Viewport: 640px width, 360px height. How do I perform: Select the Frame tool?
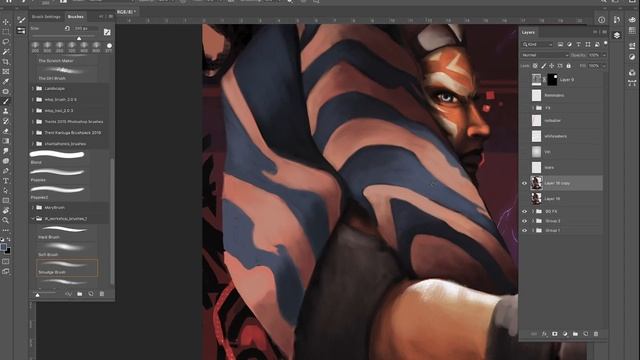tap(6, 71)
